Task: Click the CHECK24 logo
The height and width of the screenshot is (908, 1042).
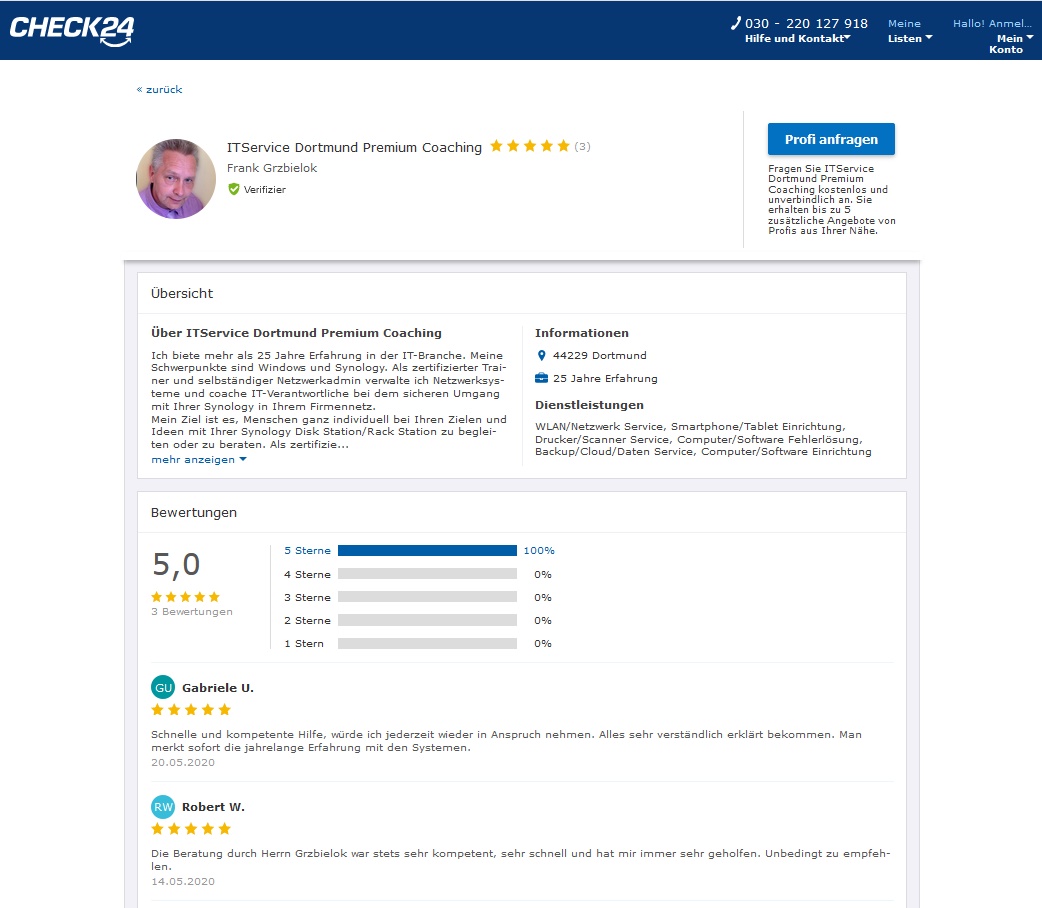Action: pos(72,31)
